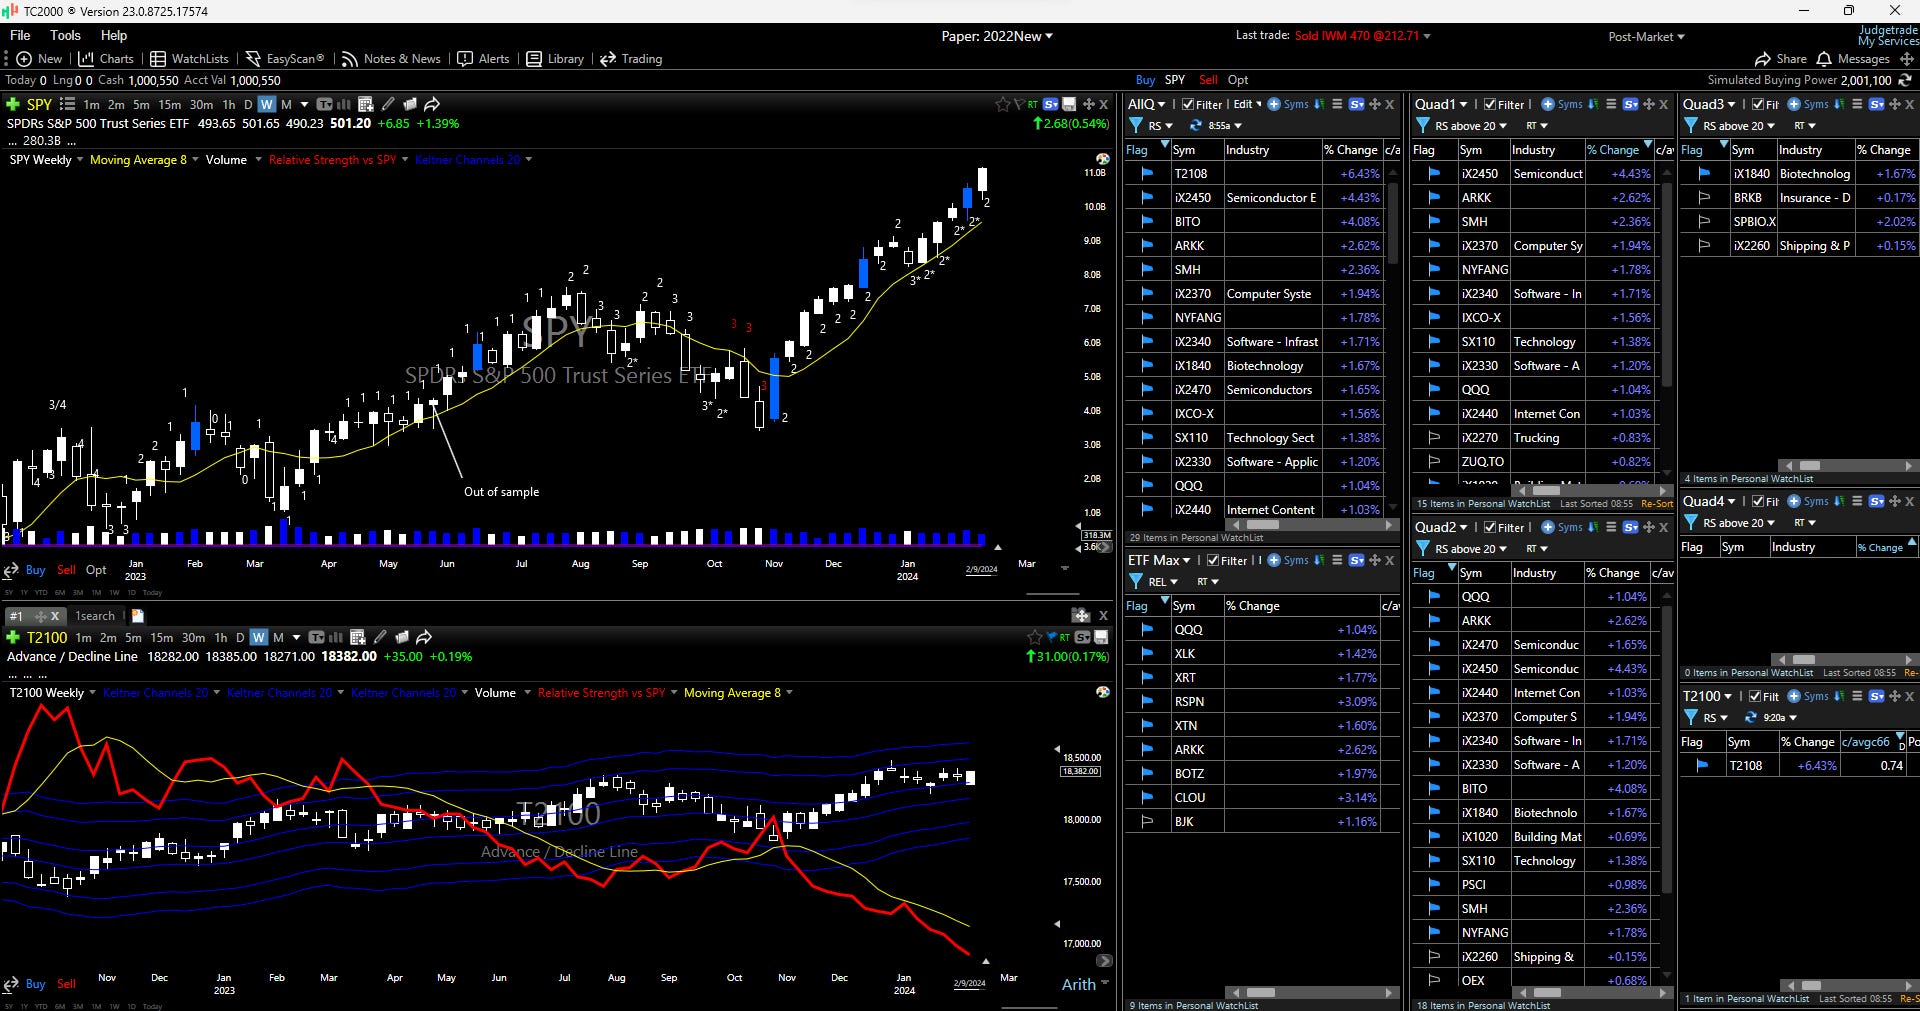Click refresh icon beside Simulated Buying Power
The image size is (1920, 1011).
[x=1905, y=80]
